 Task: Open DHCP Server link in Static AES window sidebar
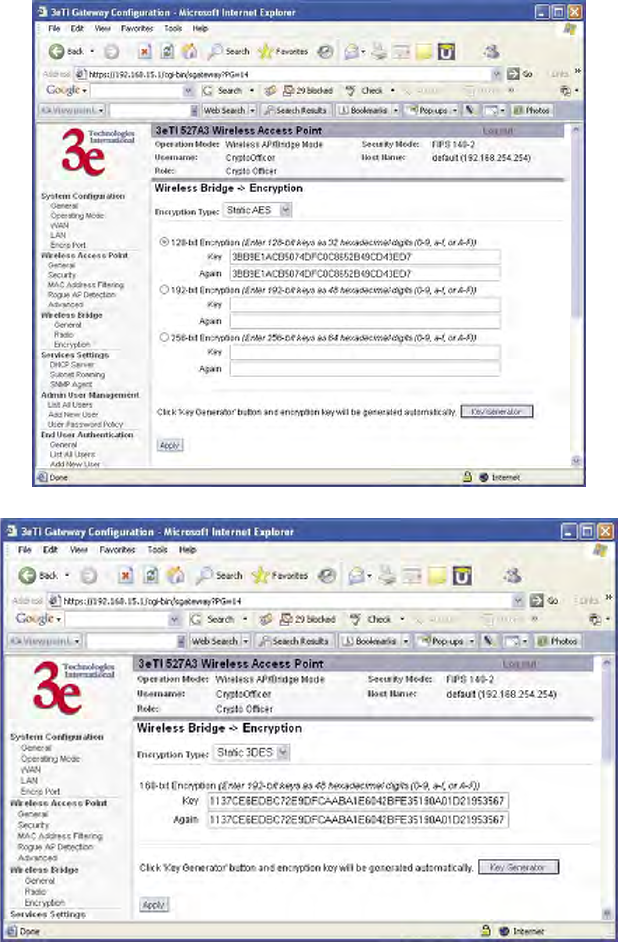coord(71,365)
